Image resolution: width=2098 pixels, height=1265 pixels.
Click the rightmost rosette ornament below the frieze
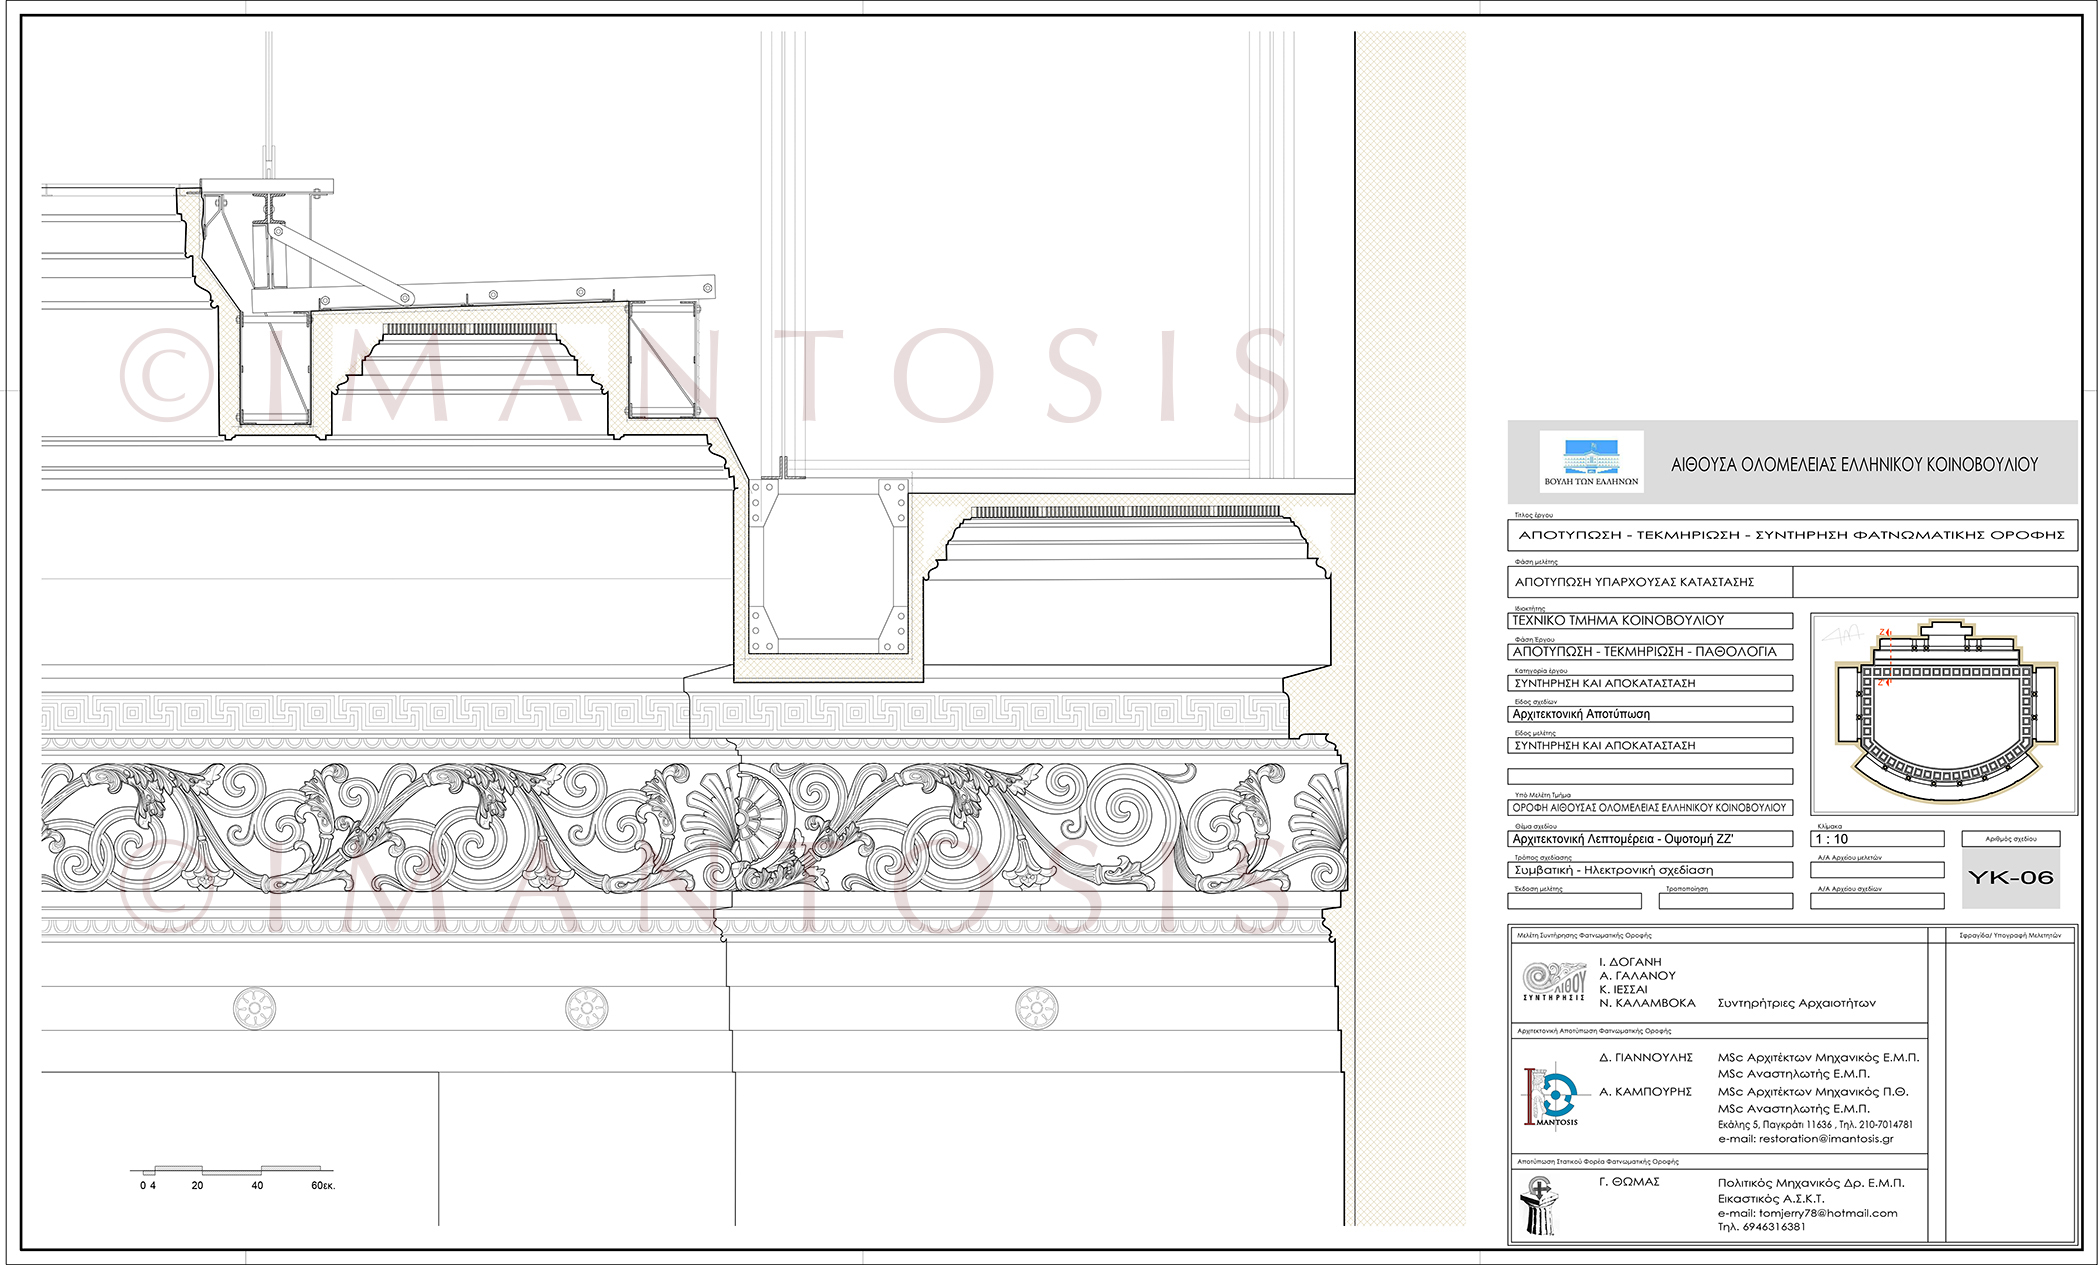1036,1008
